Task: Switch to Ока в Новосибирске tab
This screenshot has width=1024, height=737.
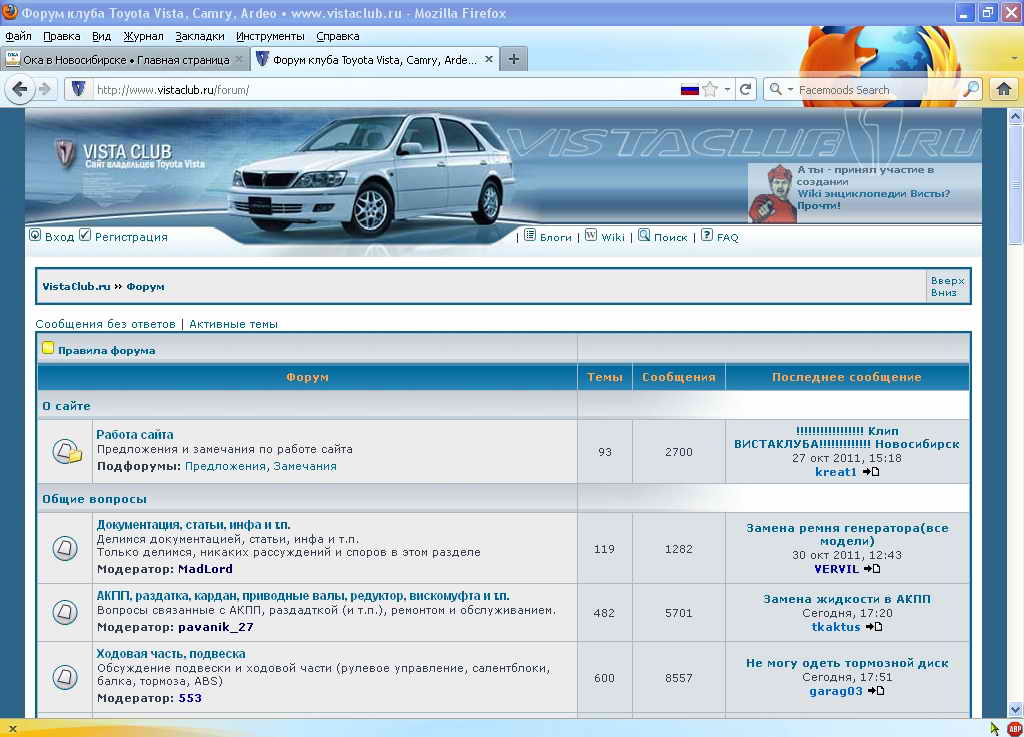Action: [120, 59]
